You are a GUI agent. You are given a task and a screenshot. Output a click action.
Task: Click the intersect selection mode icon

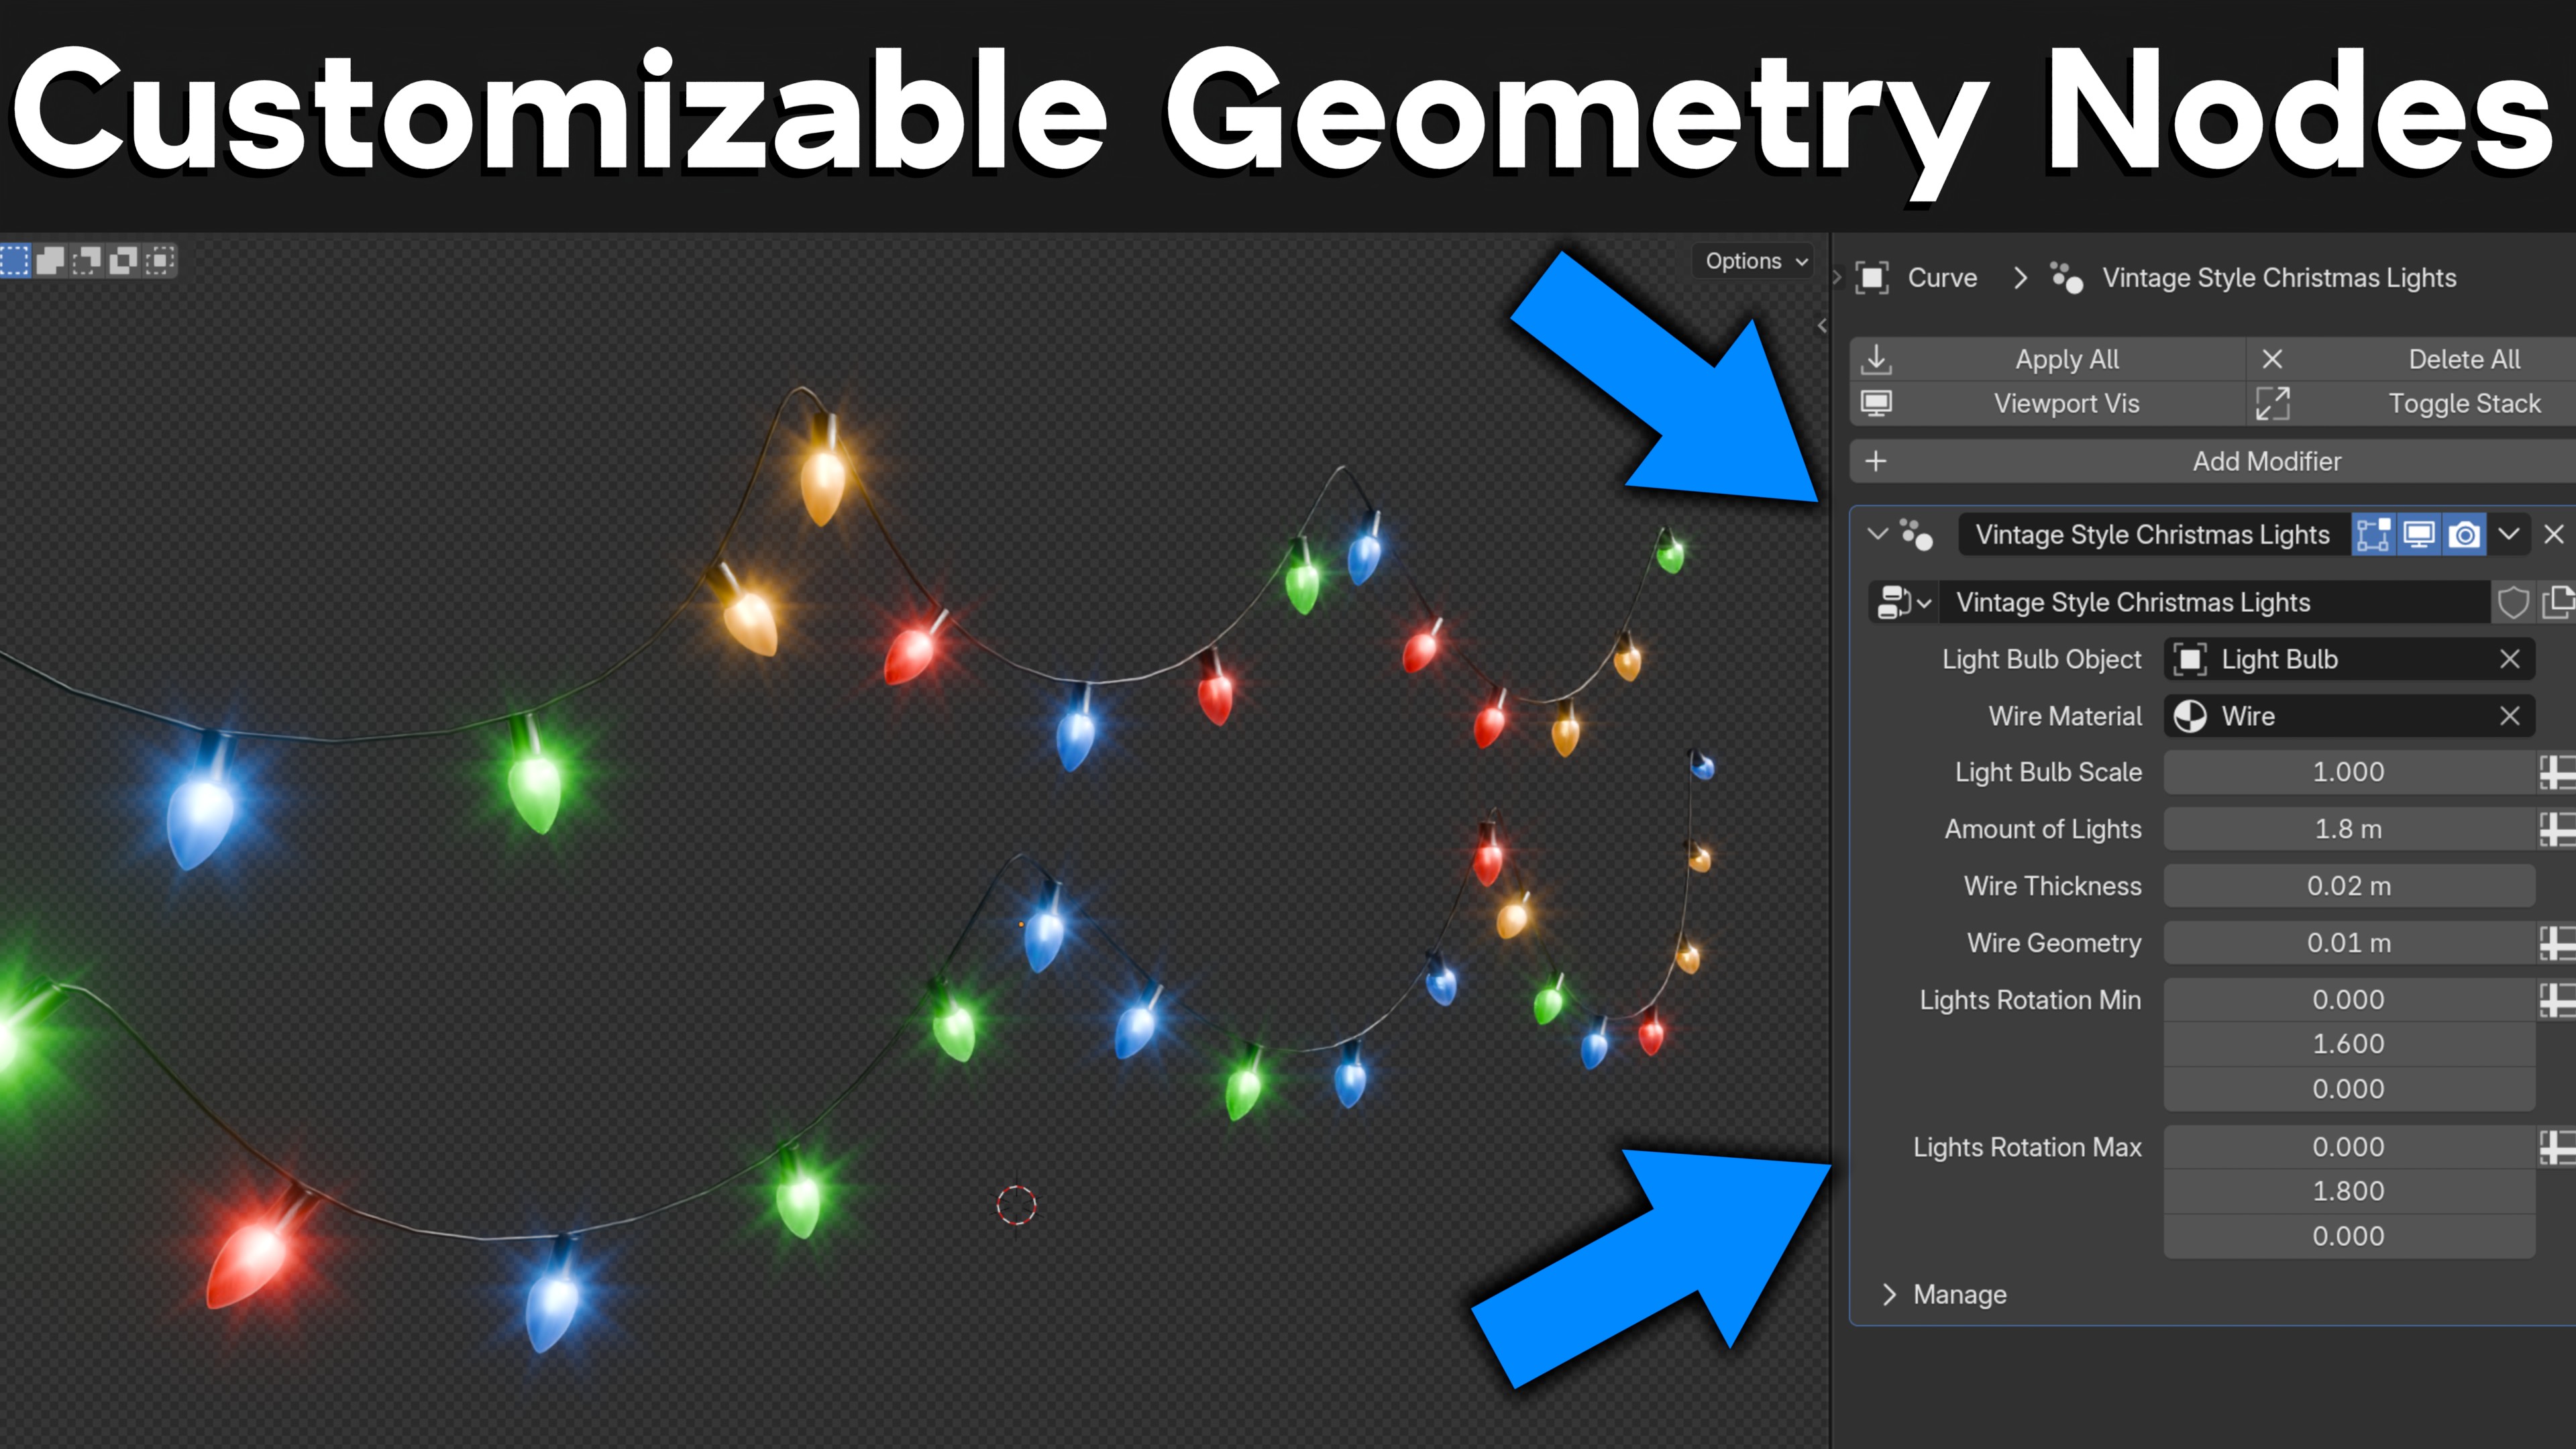159,261
